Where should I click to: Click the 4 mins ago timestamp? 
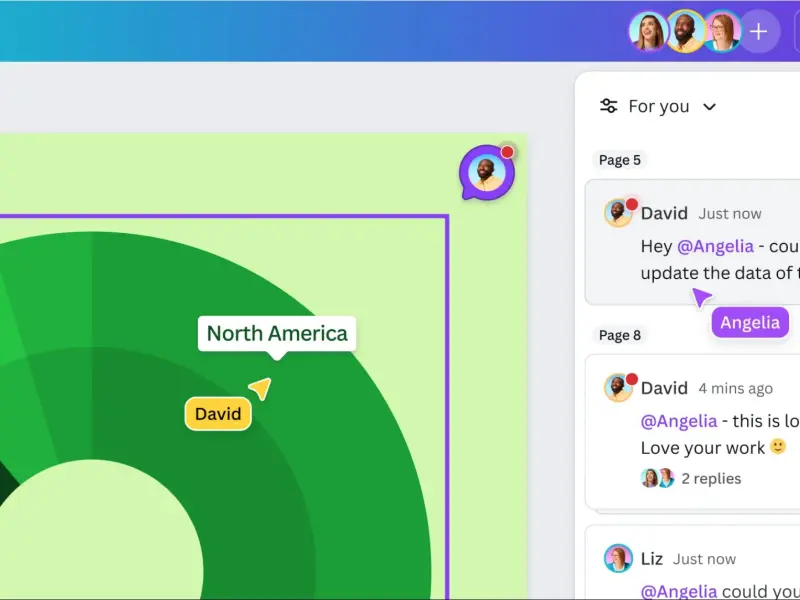(735, 388)
